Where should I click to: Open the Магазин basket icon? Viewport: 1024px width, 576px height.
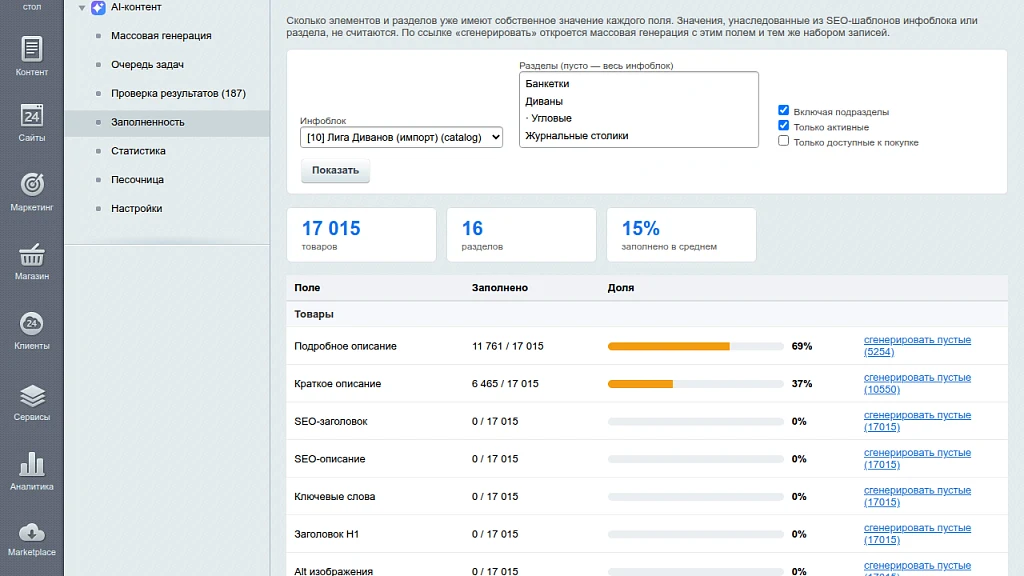tap(31, 254)
